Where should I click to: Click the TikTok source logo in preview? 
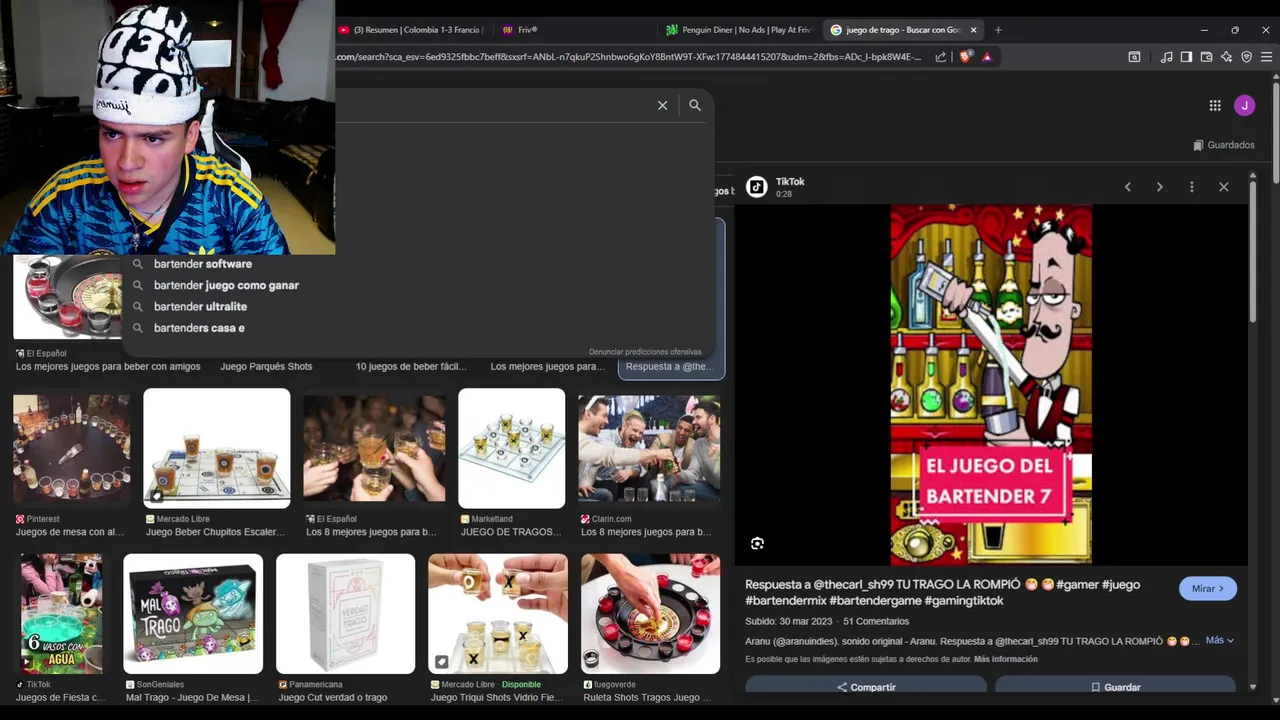point(757,187)
